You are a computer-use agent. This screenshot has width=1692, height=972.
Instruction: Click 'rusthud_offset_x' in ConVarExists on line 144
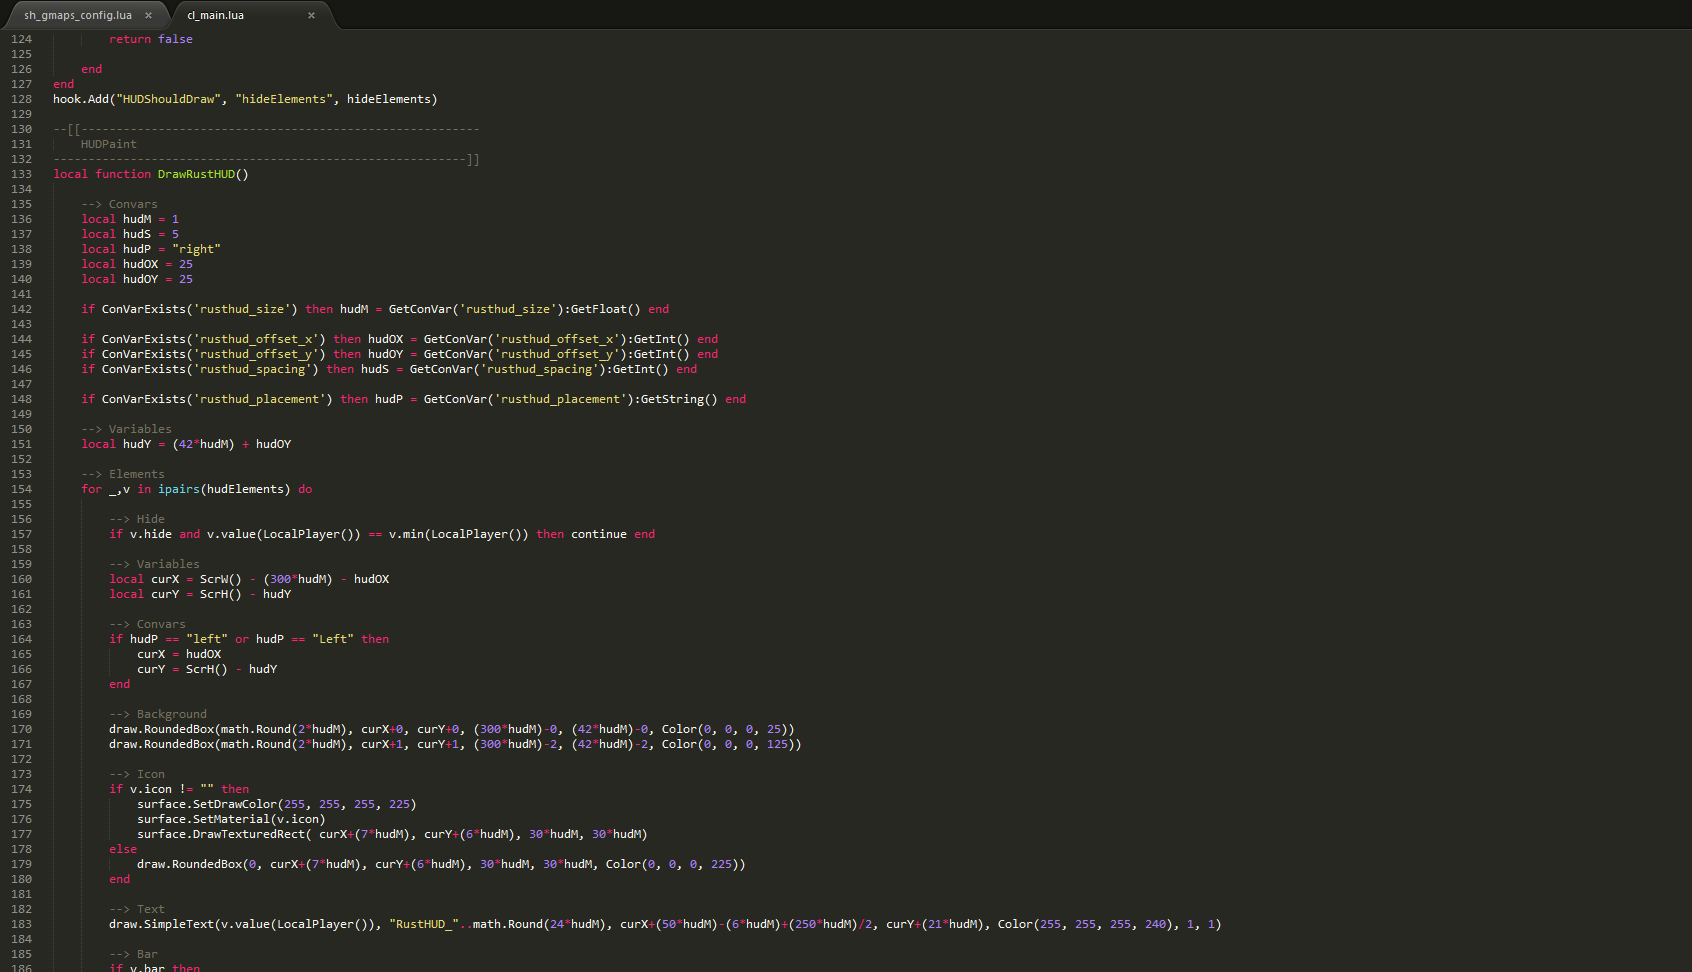pyautogui.click(x=255, y=339)
